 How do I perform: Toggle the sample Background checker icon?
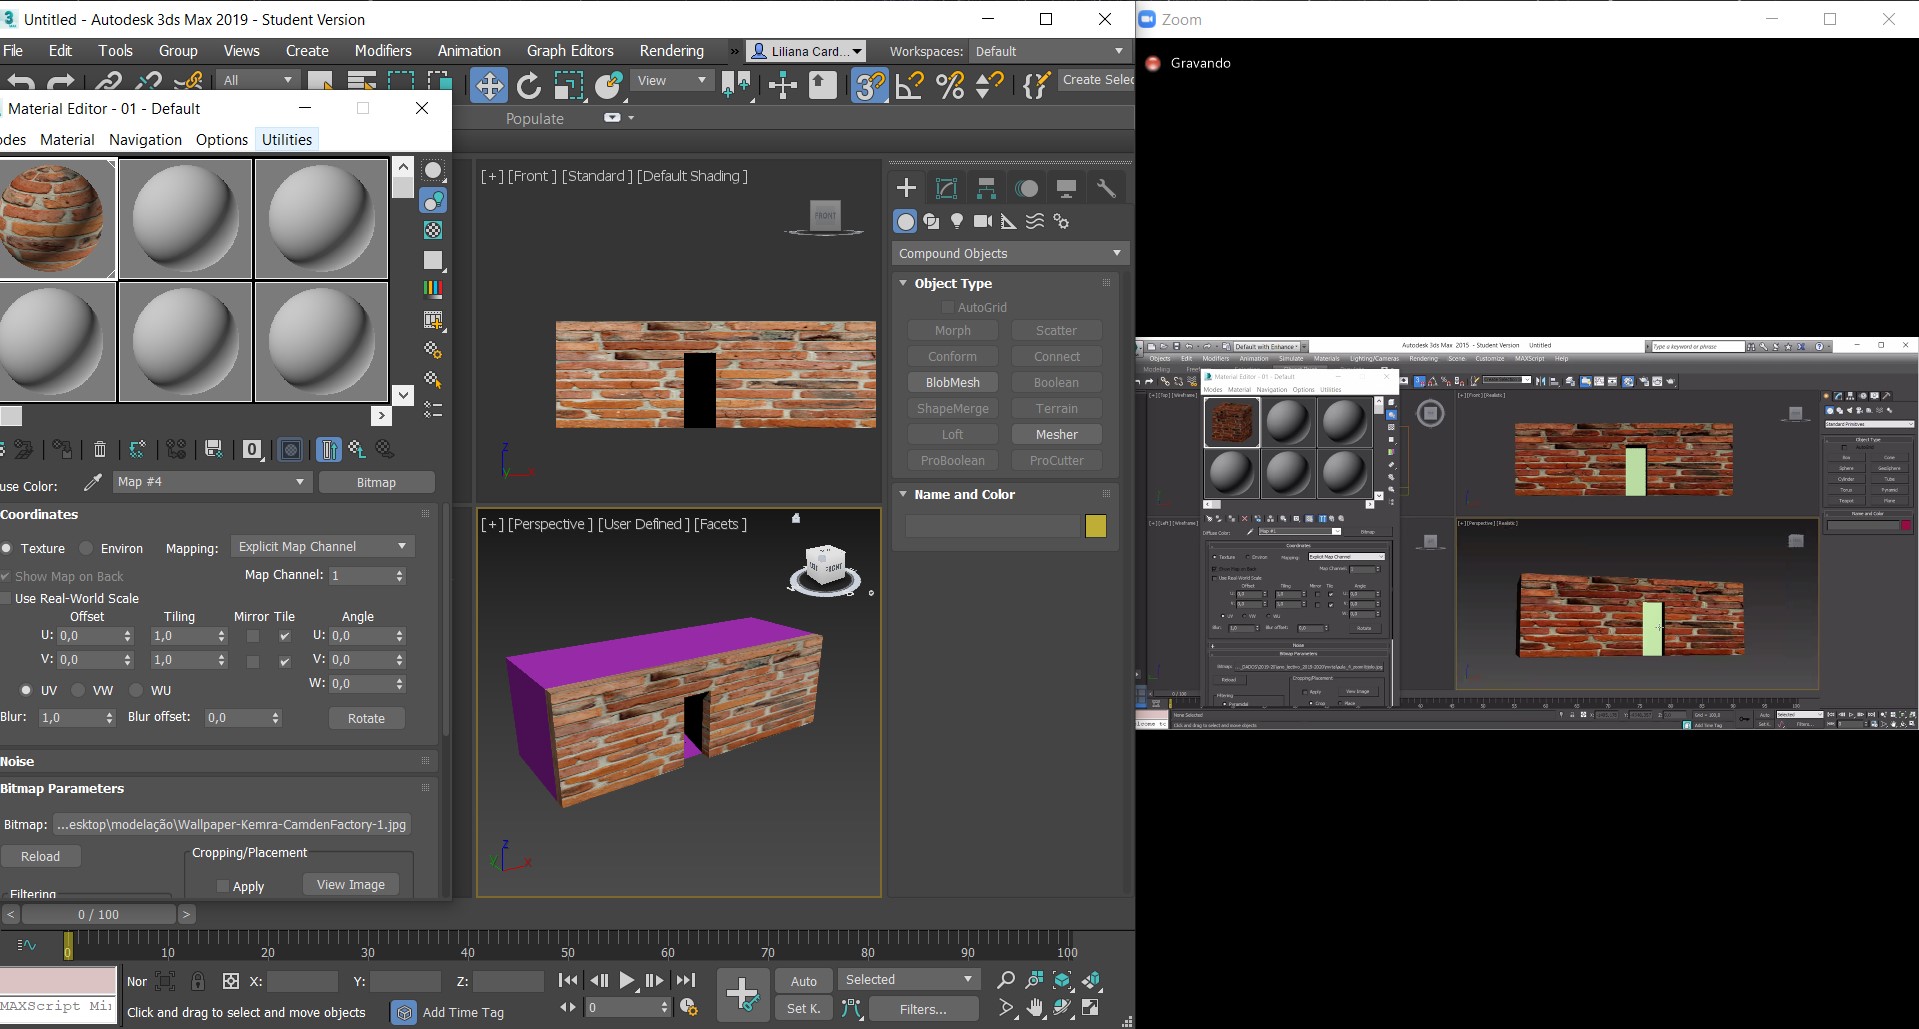(433, 230)
